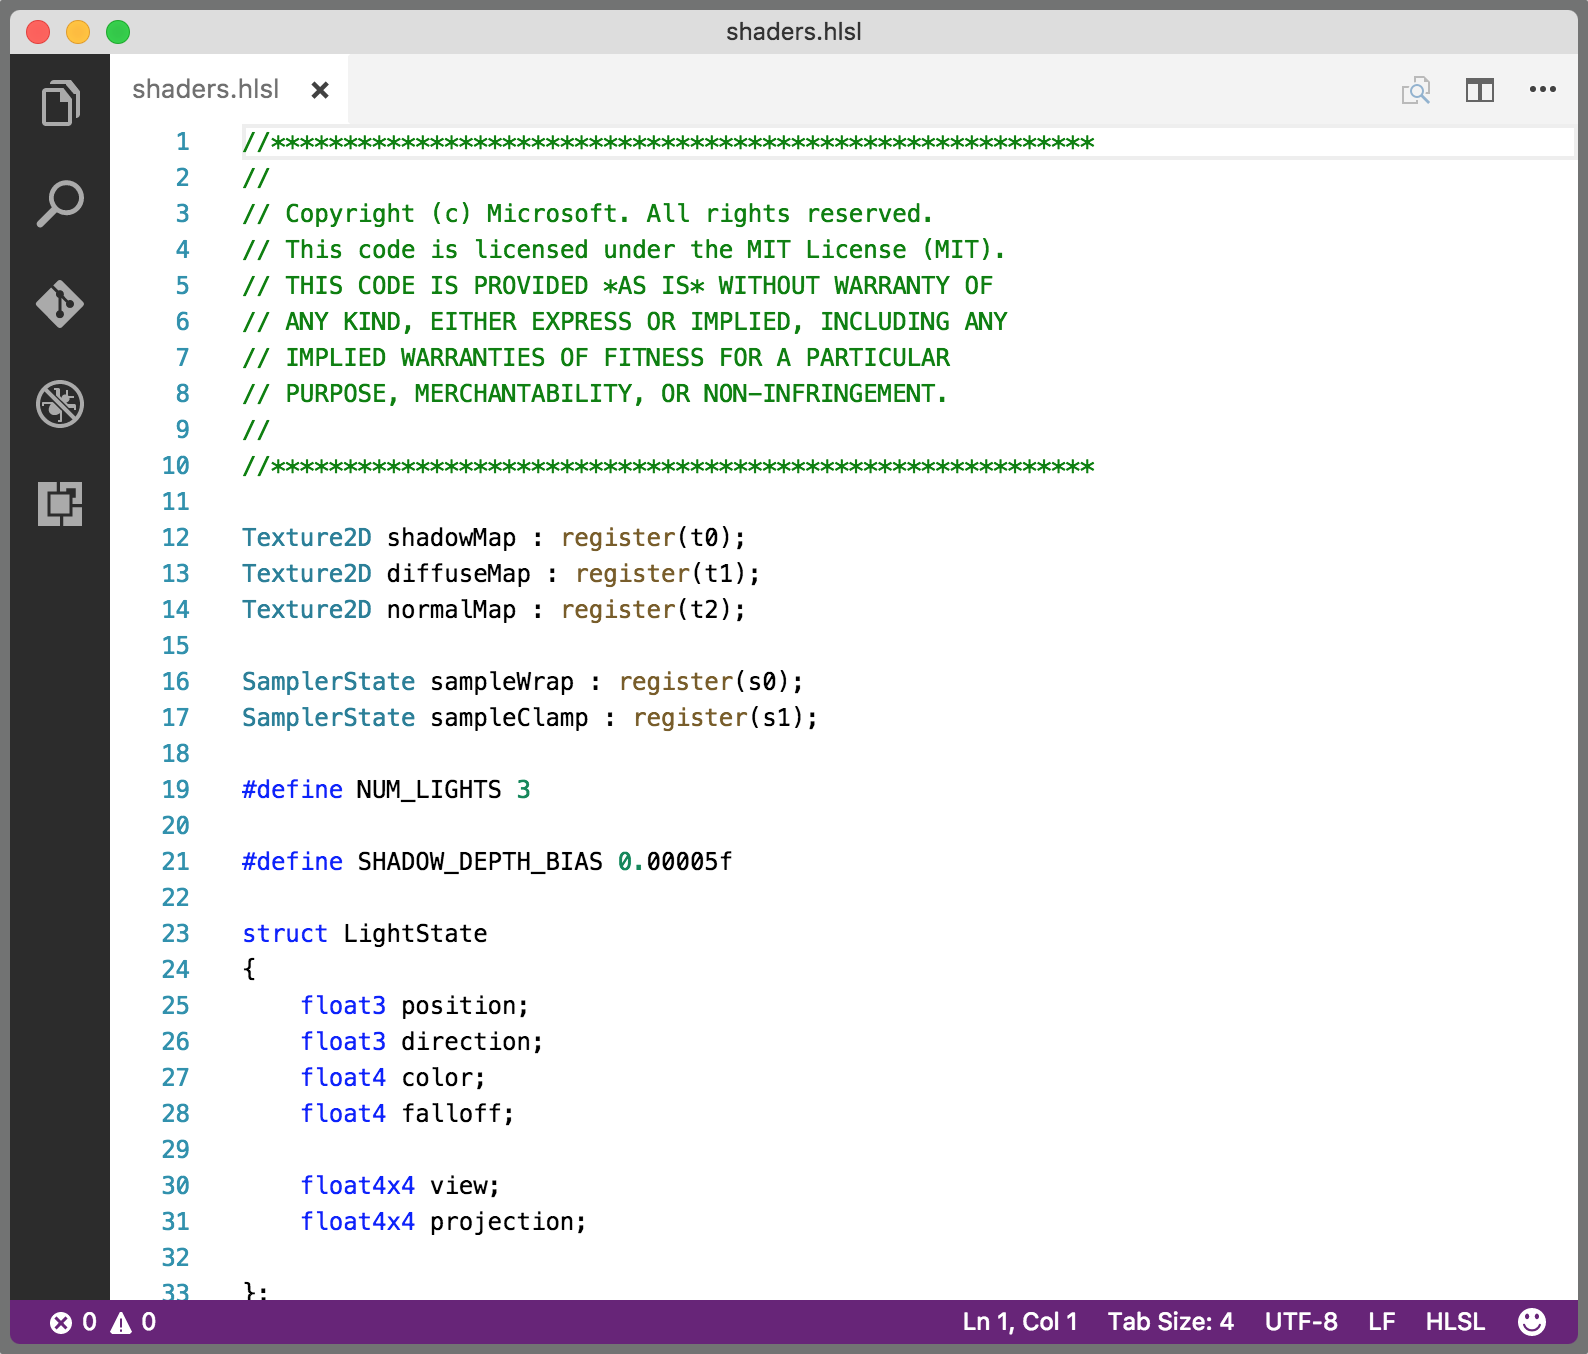Change LF end of line sequence
This screenshot has width=1588, height=1354.
(x=1382, y=1322)
